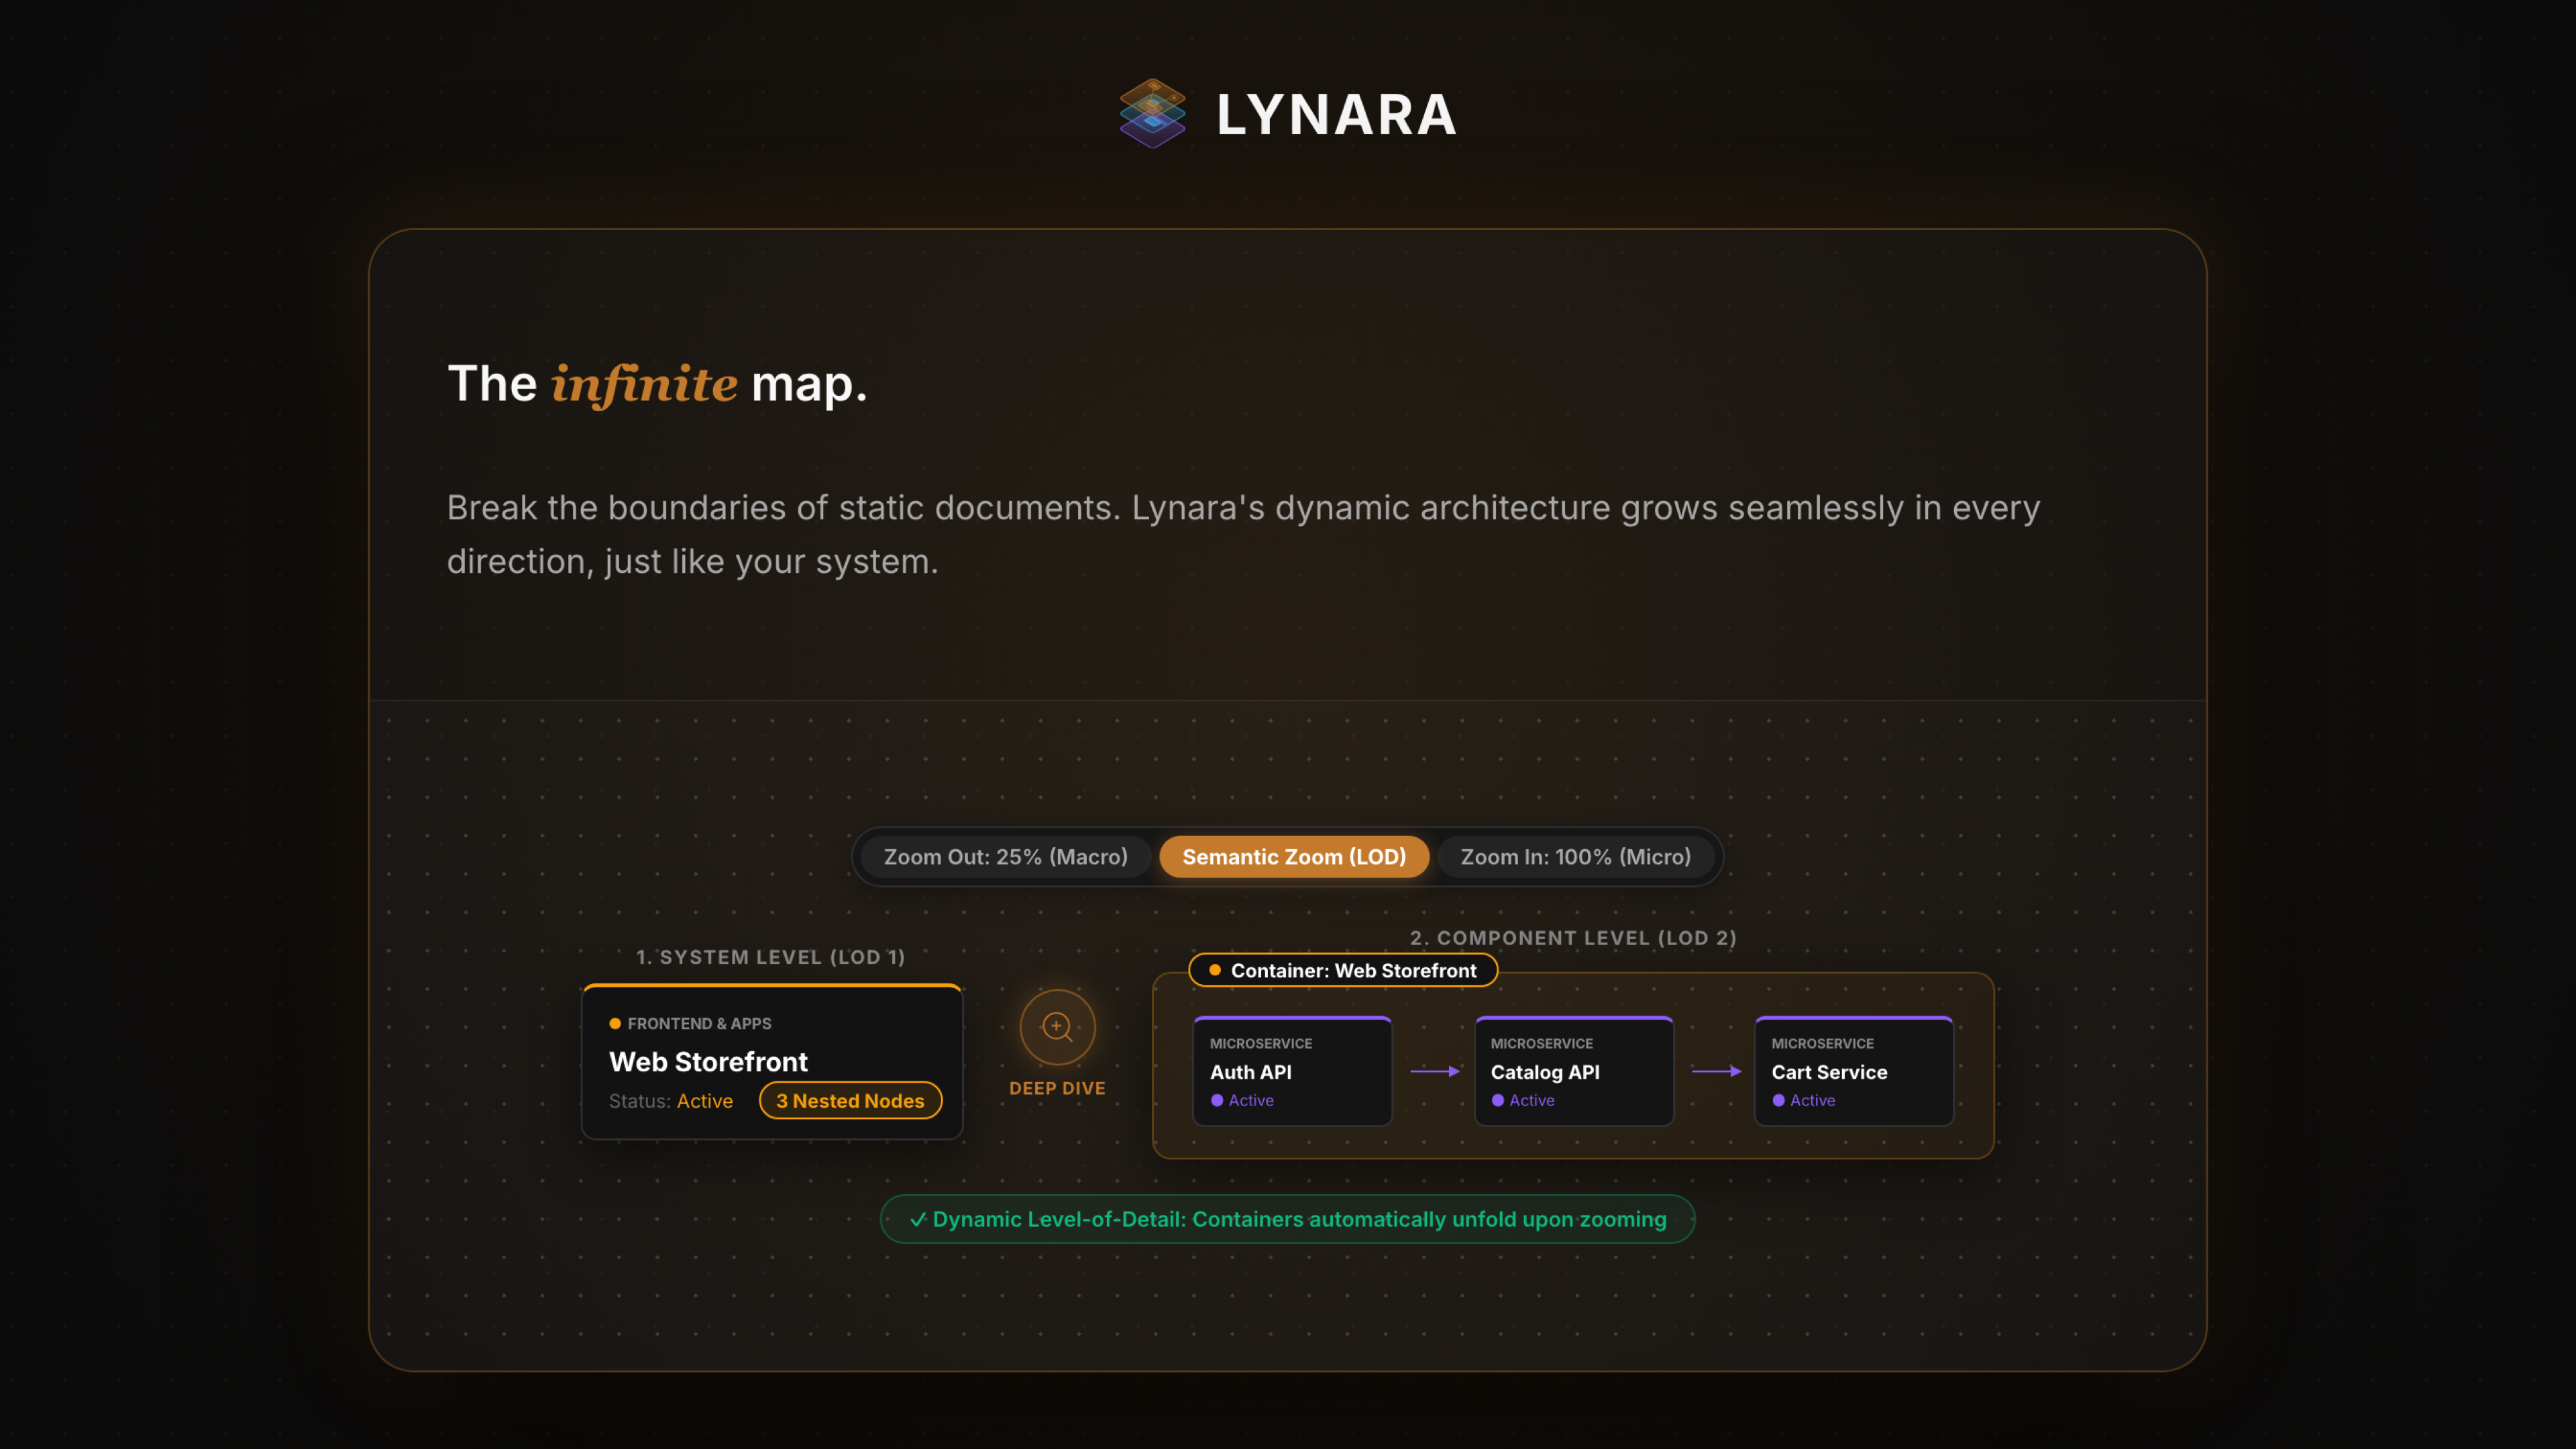The image size is (2576, 1449).
Task: Click the LYNARA brand wordmark
Action: pyautogui.click(x=1336, y=115)
